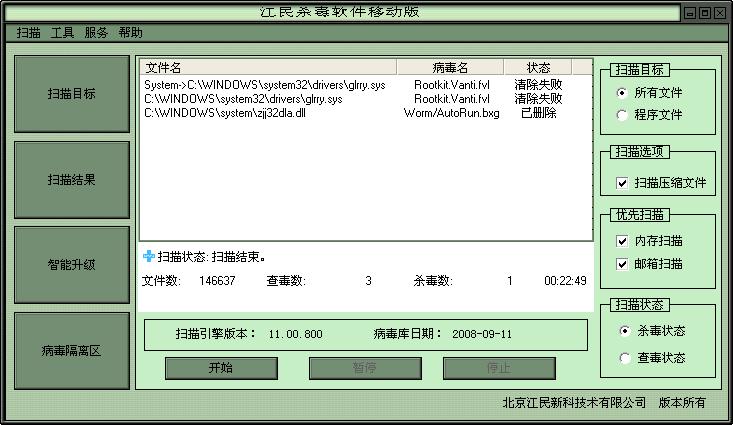This screenshot has width=733, height=425.
Task: Open the 病毒隔离区 quarantine section
Action: pyautogui.click(x=72, y=351)
